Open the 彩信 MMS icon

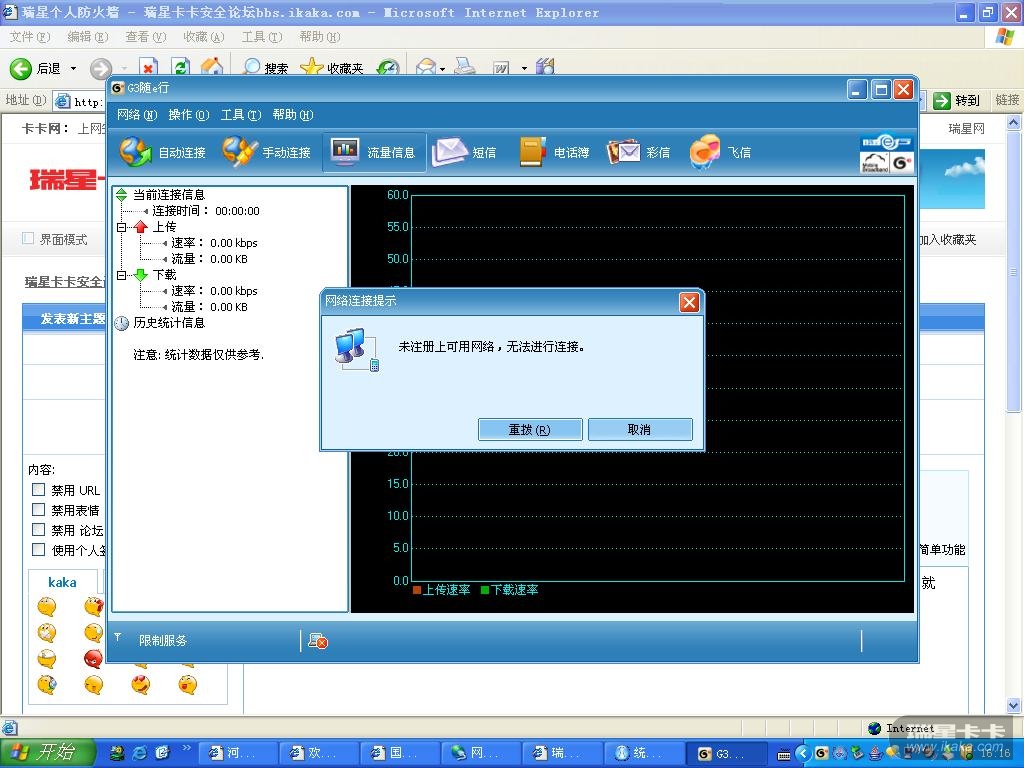point(623,152)
